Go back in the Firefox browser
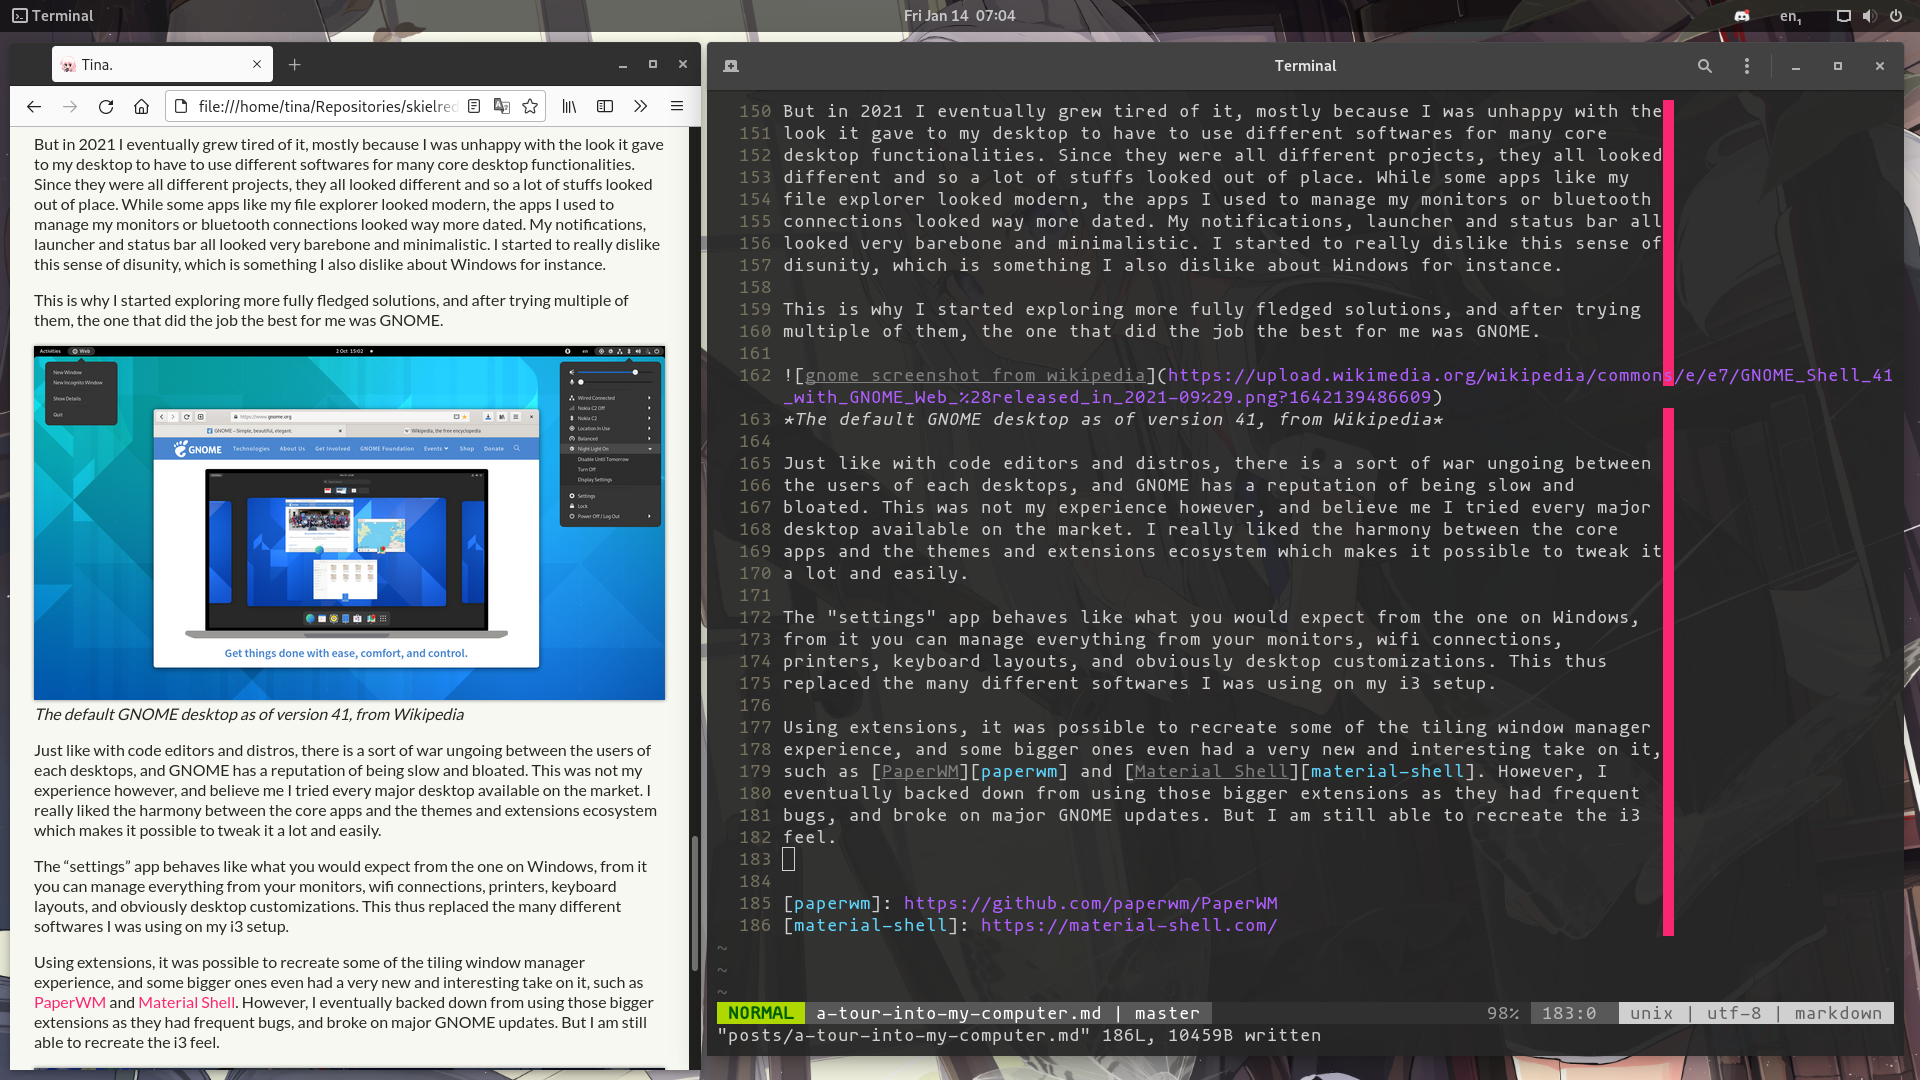The width and height of the screenshot is (1920, 1080). (x=34, y=106)
